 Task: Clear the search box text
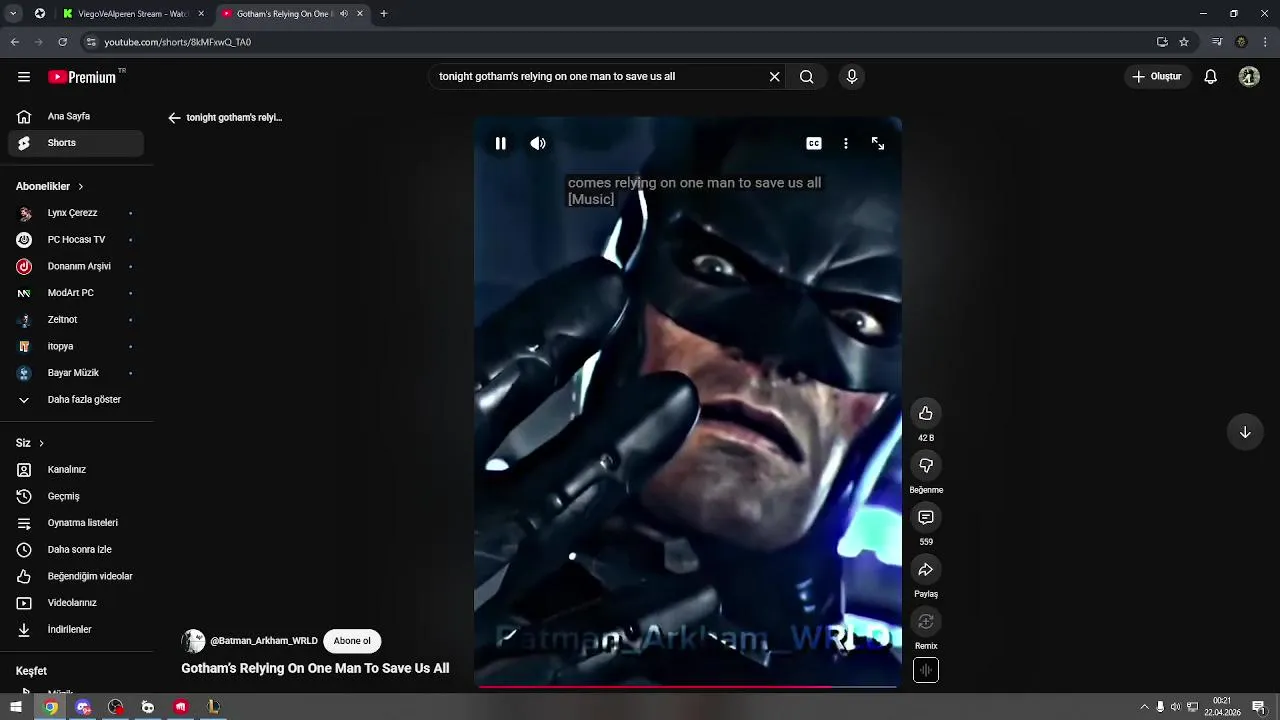(774, 77)
